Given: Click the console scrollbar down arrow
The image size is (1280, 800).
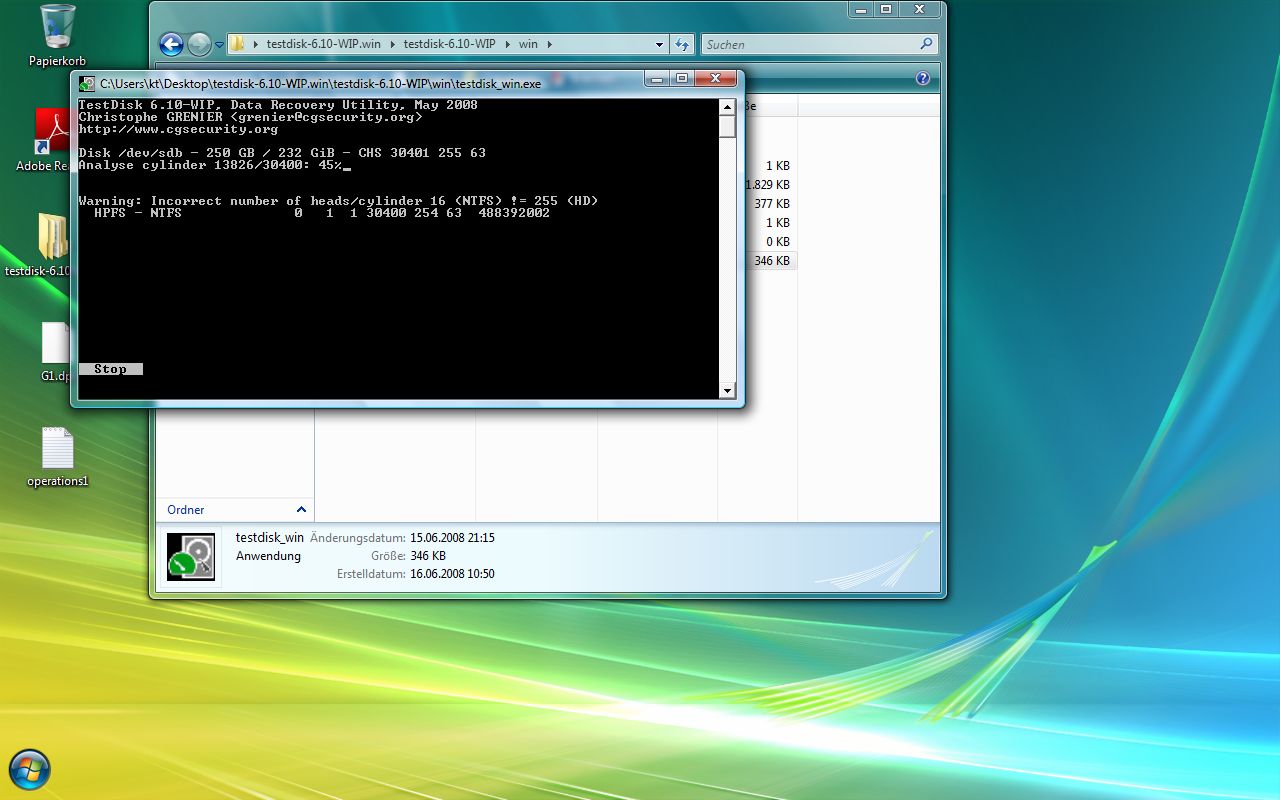Looking at the screenshot, I should (x=727, y=391).
